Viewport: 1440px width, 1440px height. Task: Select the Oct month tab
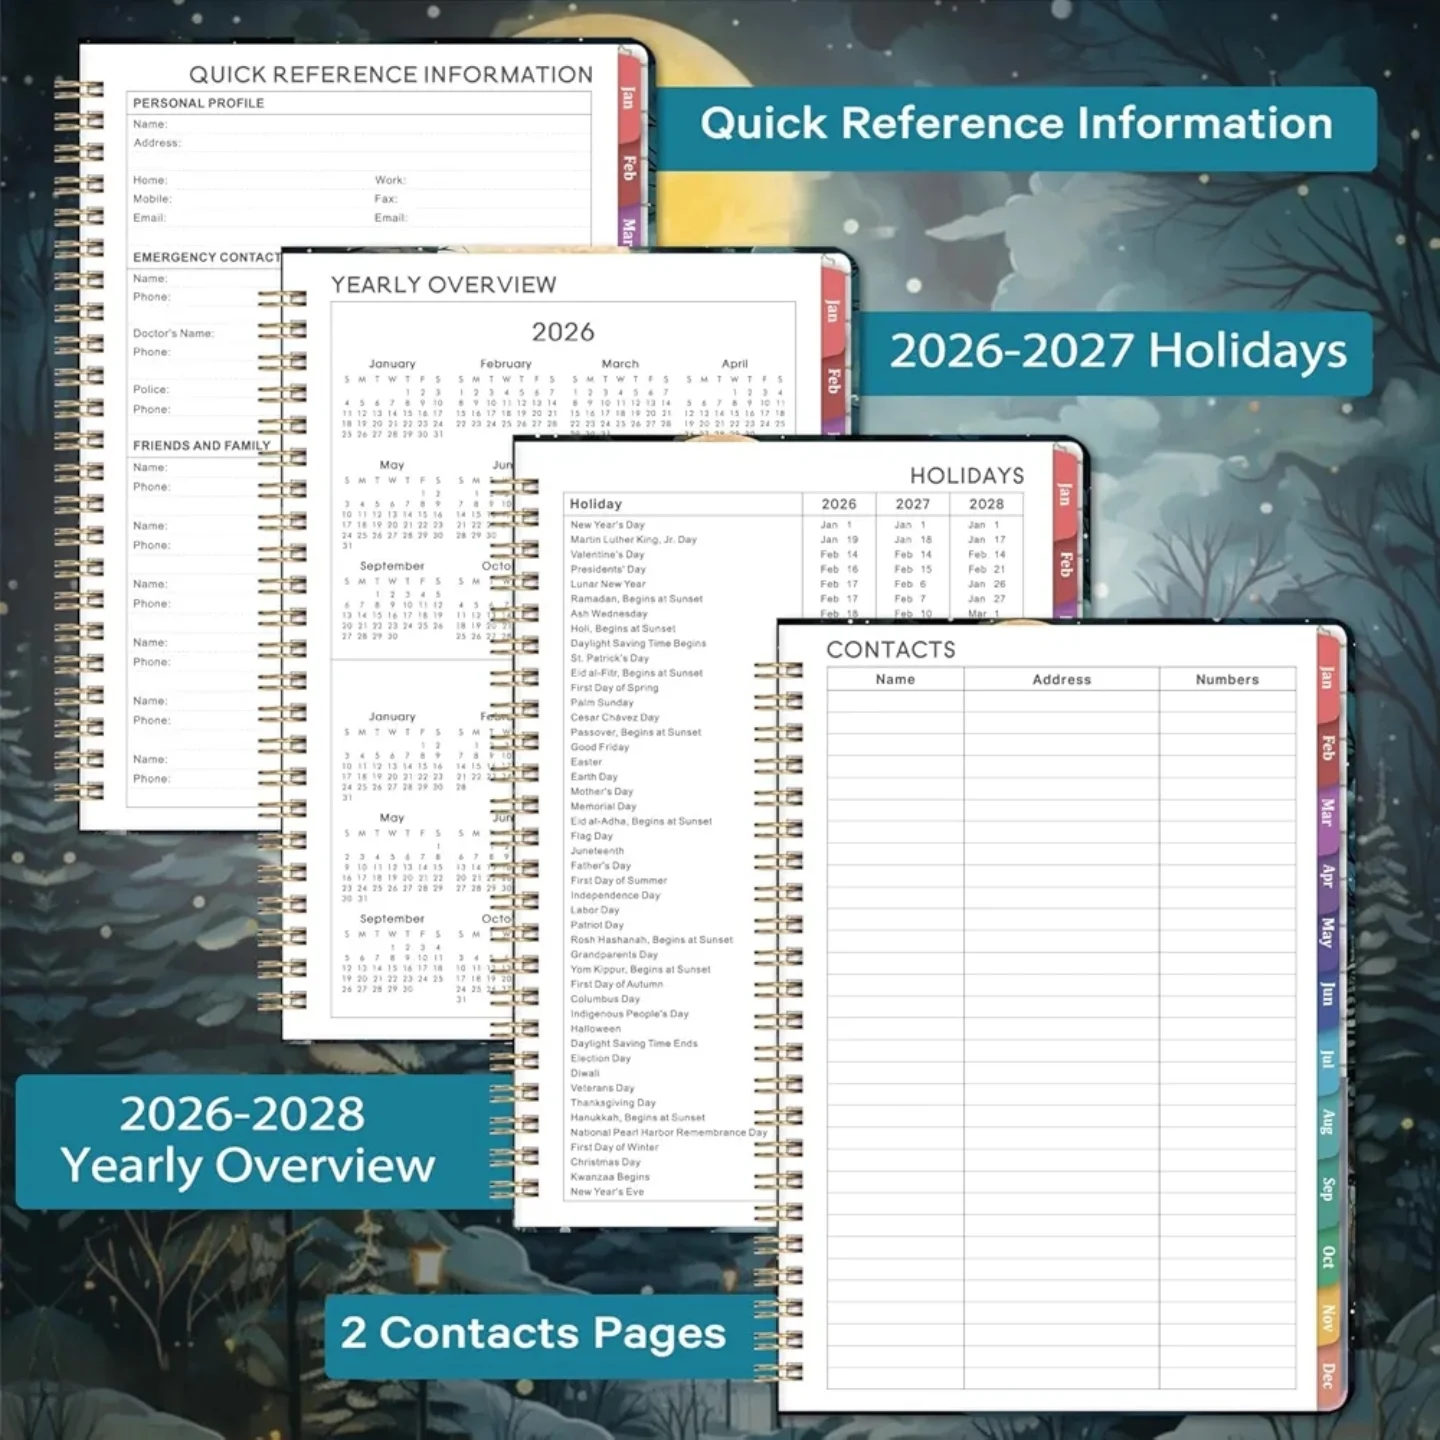[x=1327, y=1256]
